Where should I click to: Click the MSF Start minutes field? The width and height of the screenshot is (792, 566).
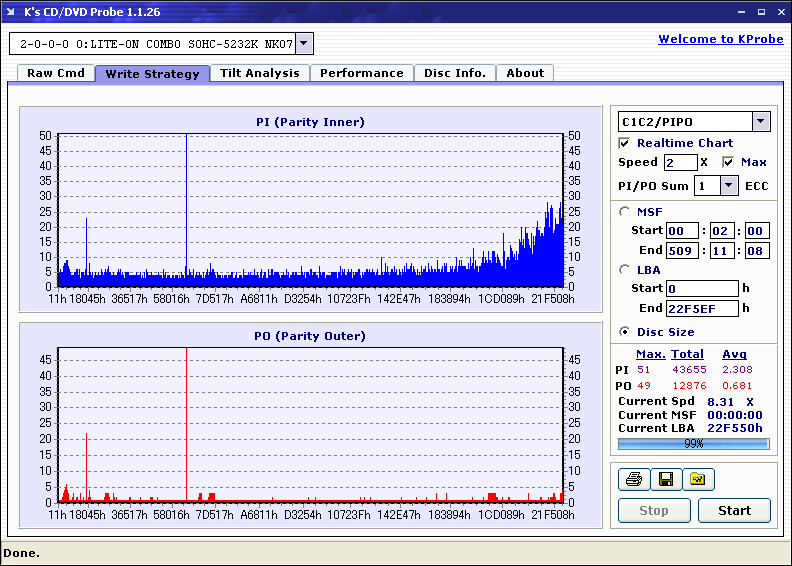(682, 231)
